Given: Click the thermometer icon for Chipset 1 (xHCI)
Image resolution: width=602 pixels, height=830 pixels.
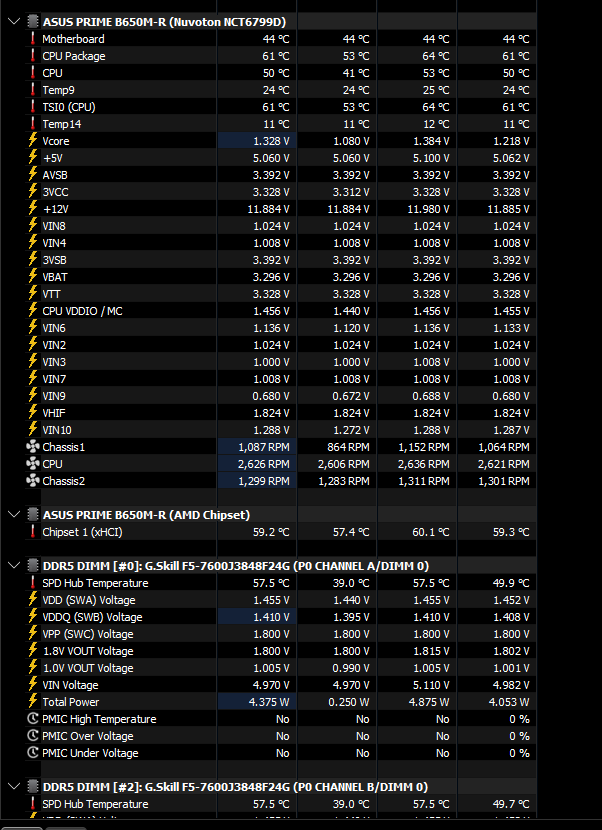Looking at the screenshot, I should pos(33,531).
